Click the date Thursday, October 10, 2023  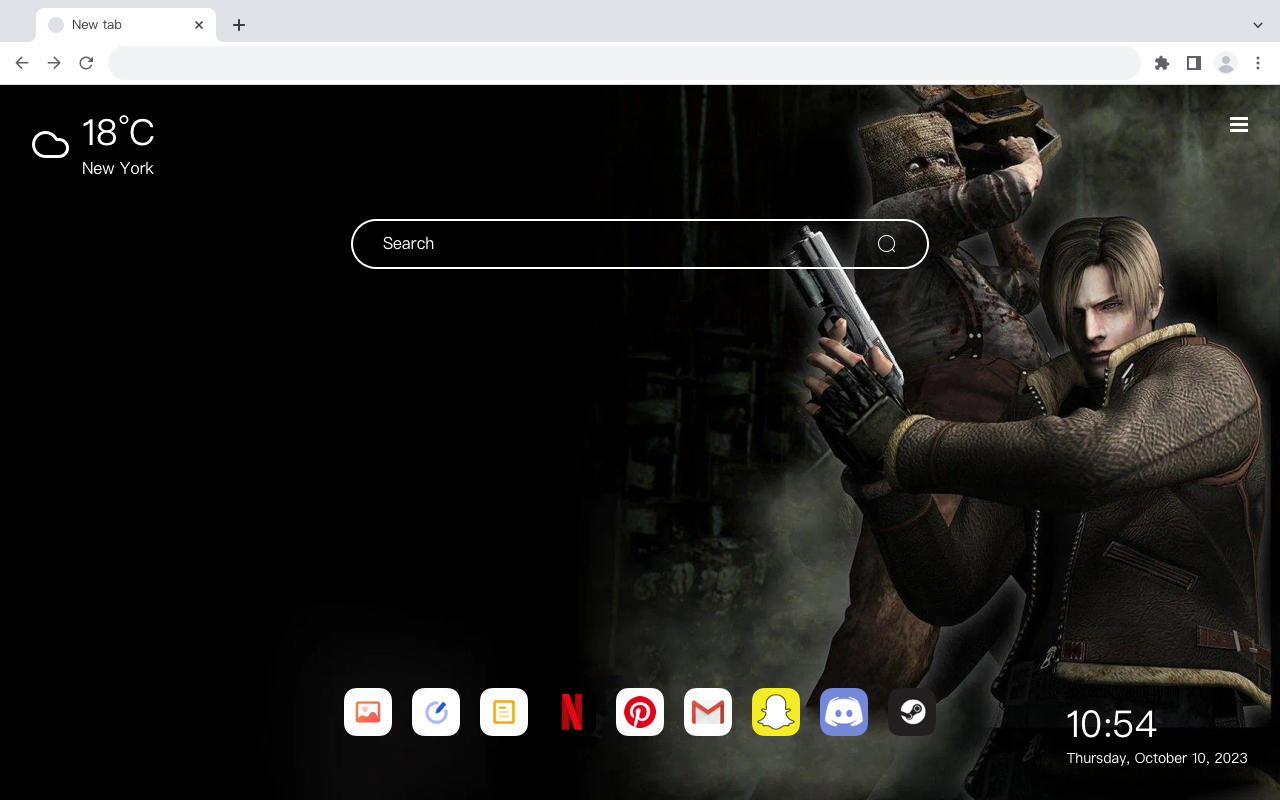pyautogui.click(x=1157, y=758)
